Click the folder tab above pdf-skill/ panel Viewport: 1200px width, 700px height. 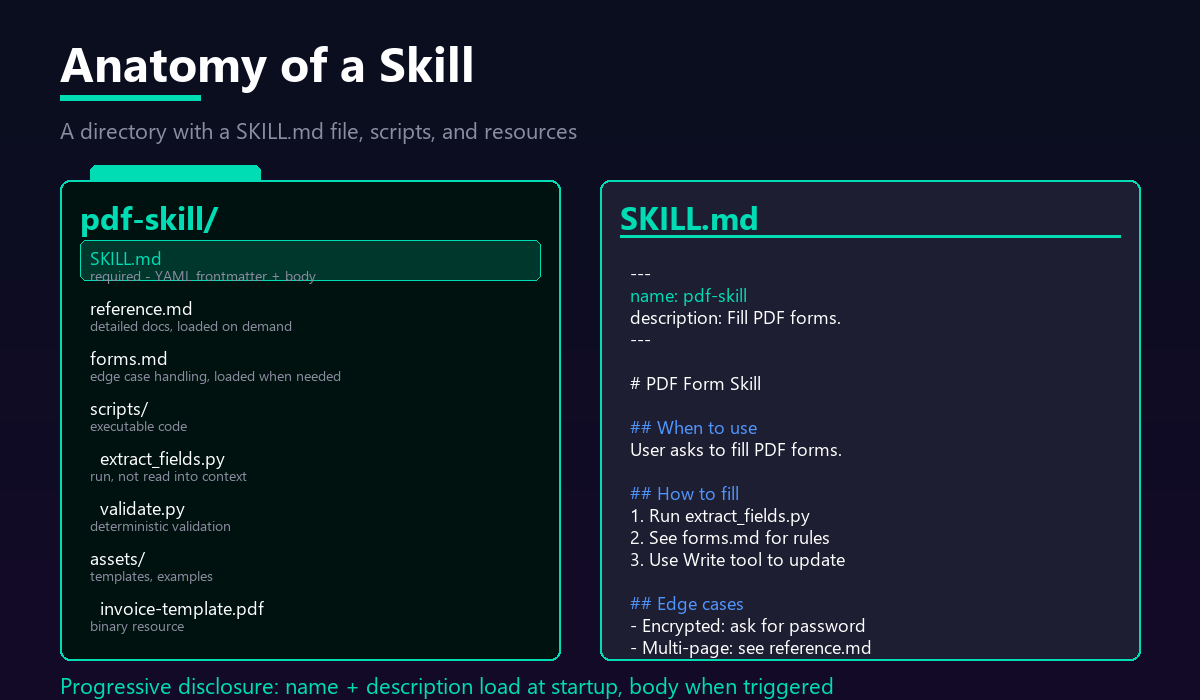click(175, 173)
